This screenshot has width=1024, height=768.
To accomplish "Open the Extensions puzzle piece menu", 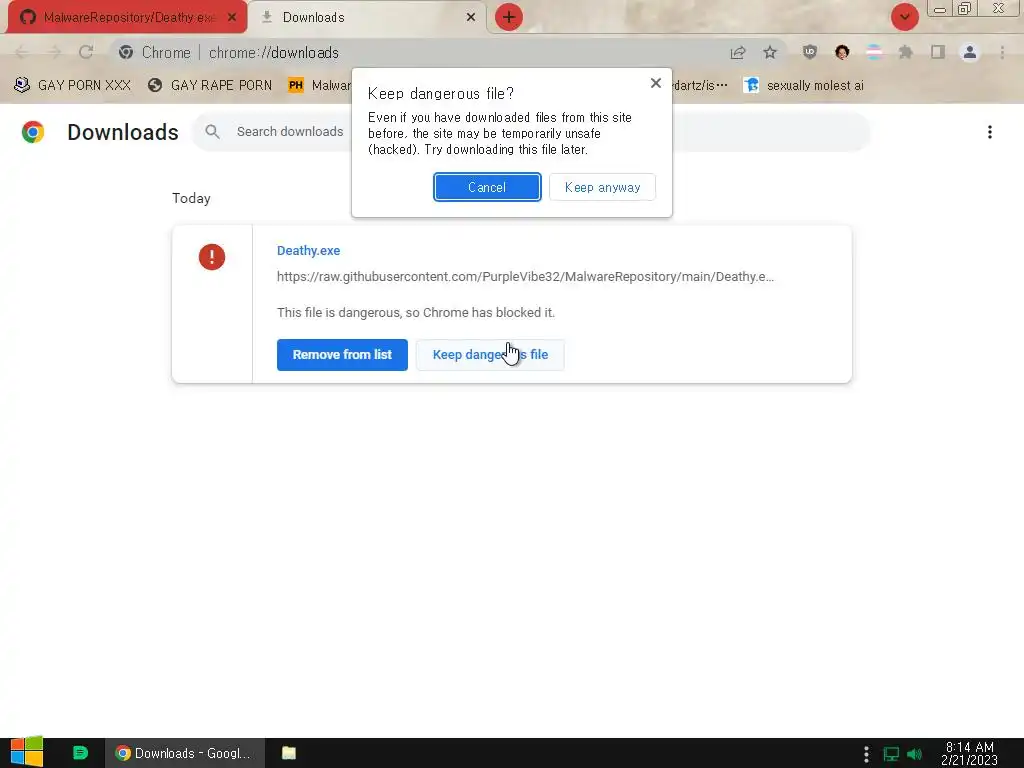I will pyautogui.click(x=906, y=52).
